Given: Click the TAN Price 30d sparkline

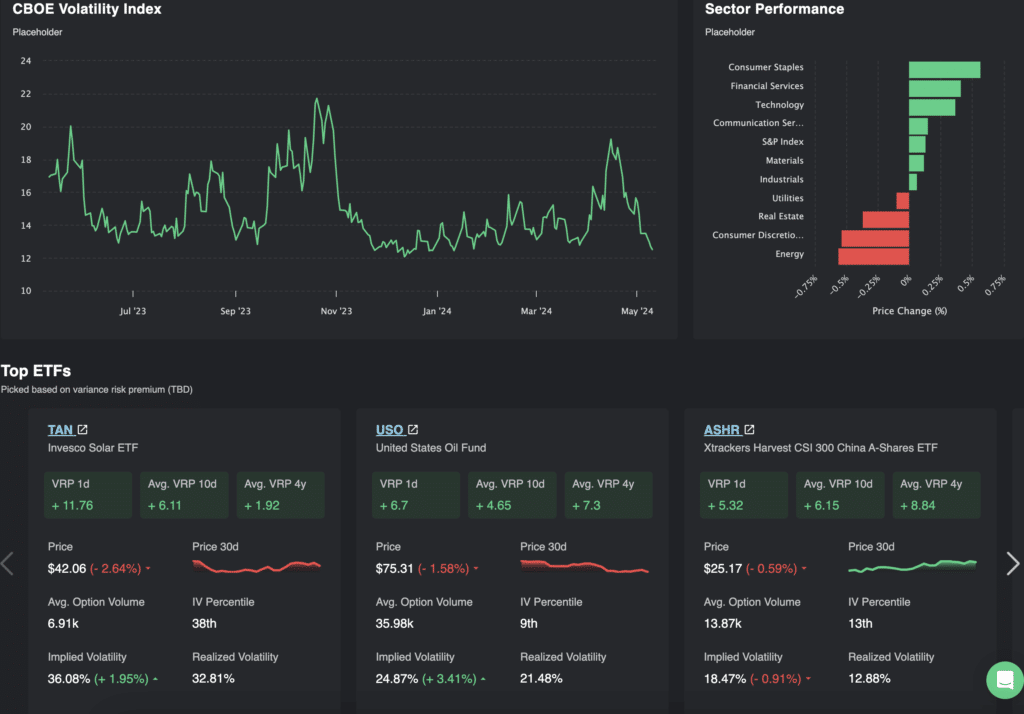Looking at the screenshot, I should pos(257,566).
